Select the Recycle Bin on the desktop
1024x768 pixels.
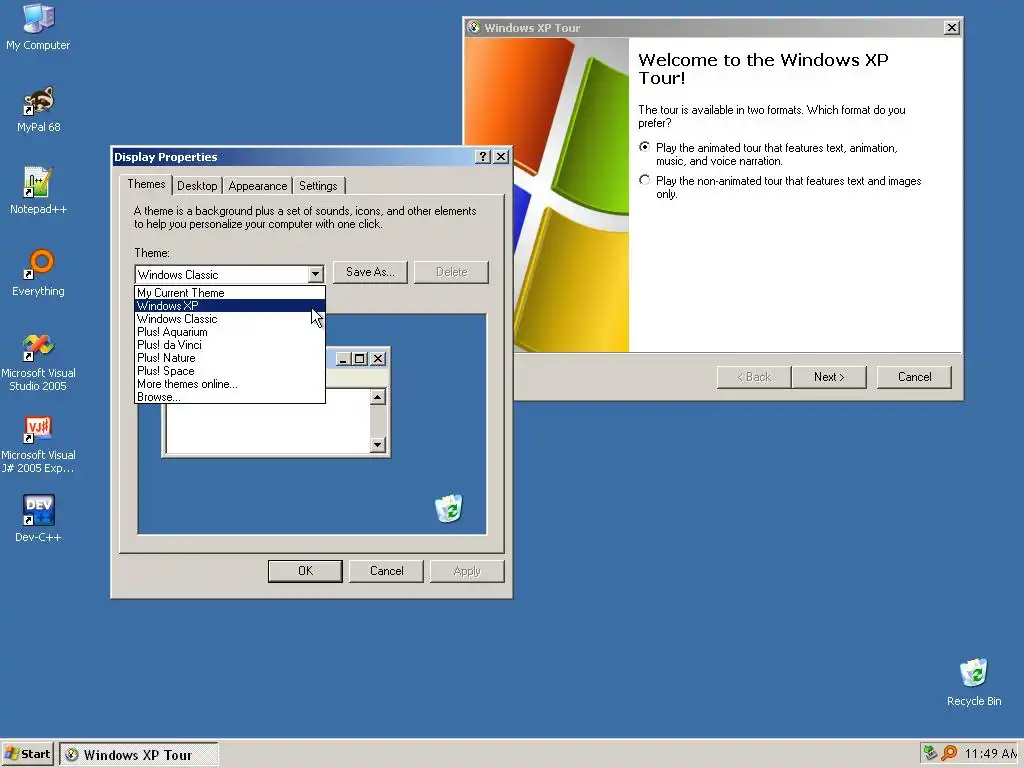point(974,682)
